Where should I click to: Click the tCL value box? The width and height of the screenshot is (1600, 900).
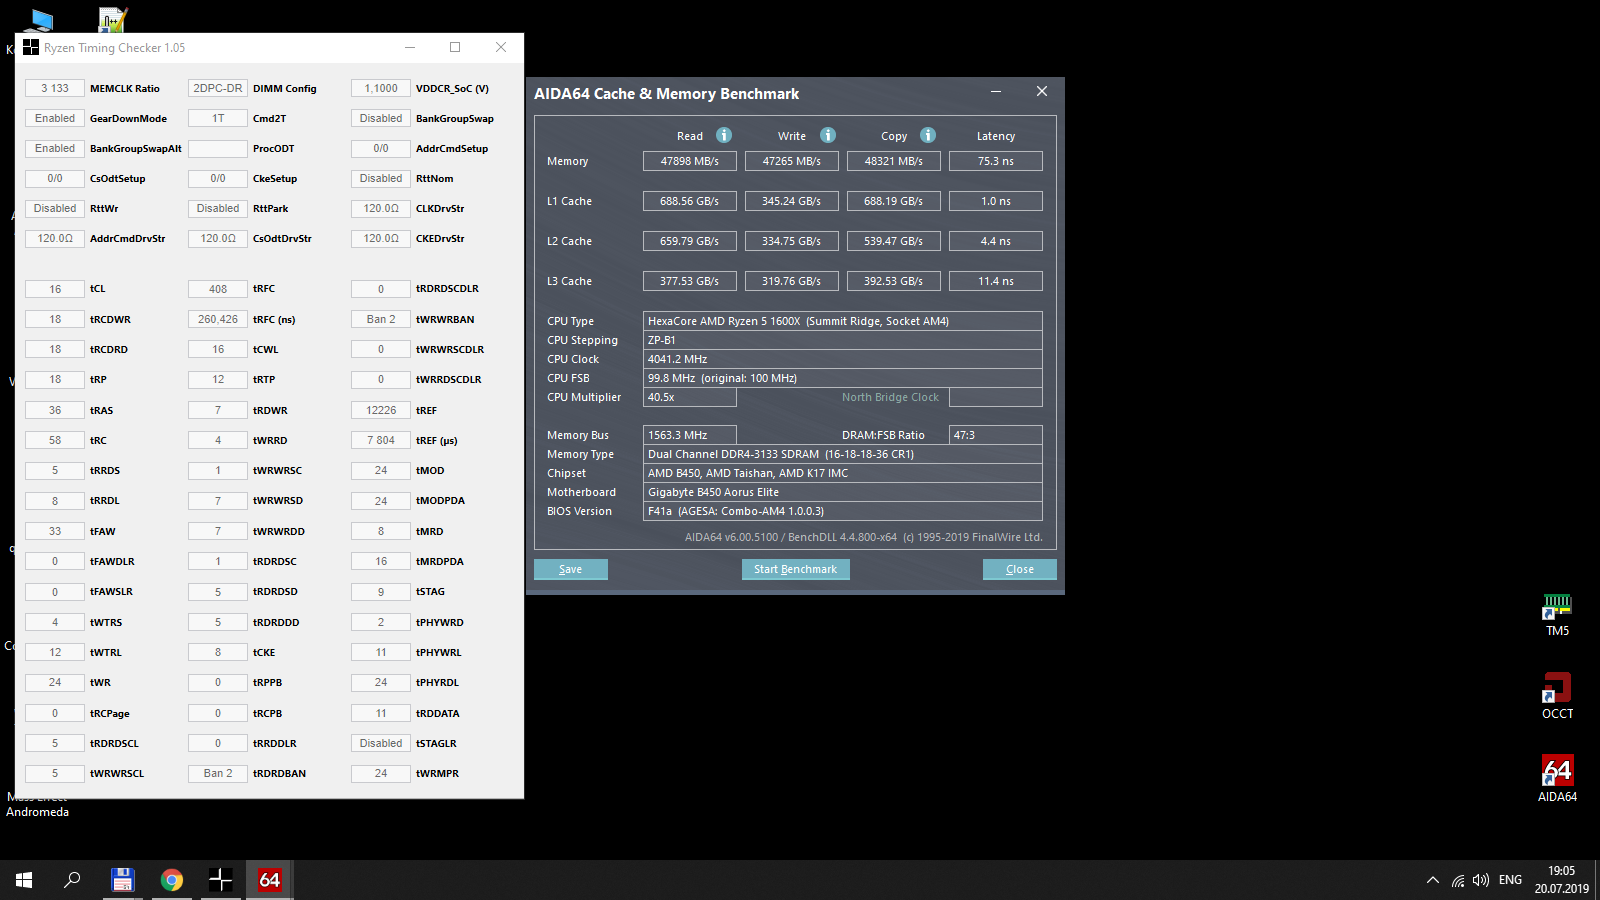[x=55, y=289]
